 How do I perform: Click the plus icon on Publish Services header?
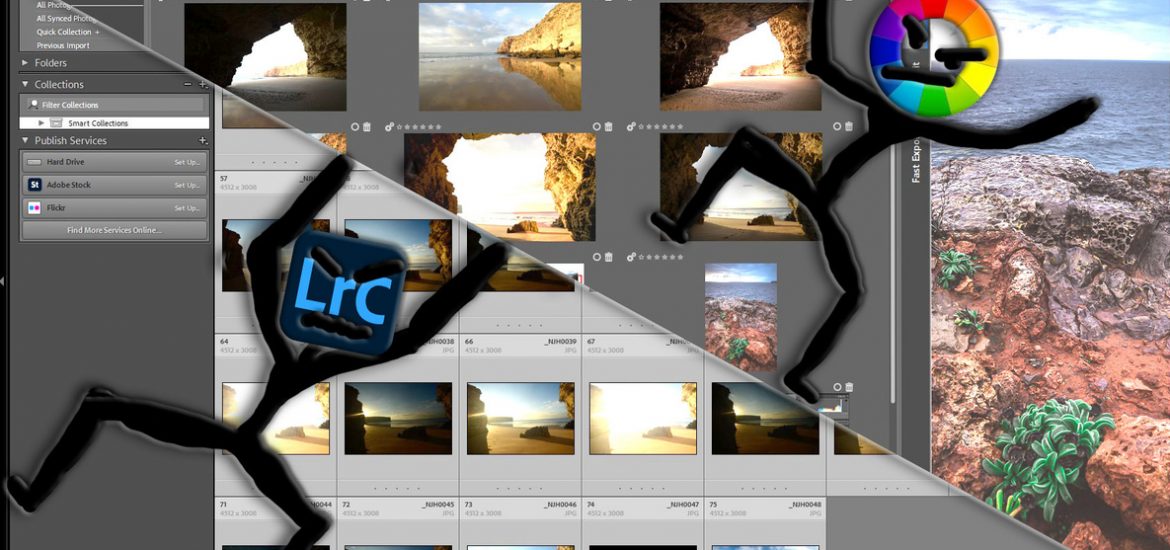[202, 140]
